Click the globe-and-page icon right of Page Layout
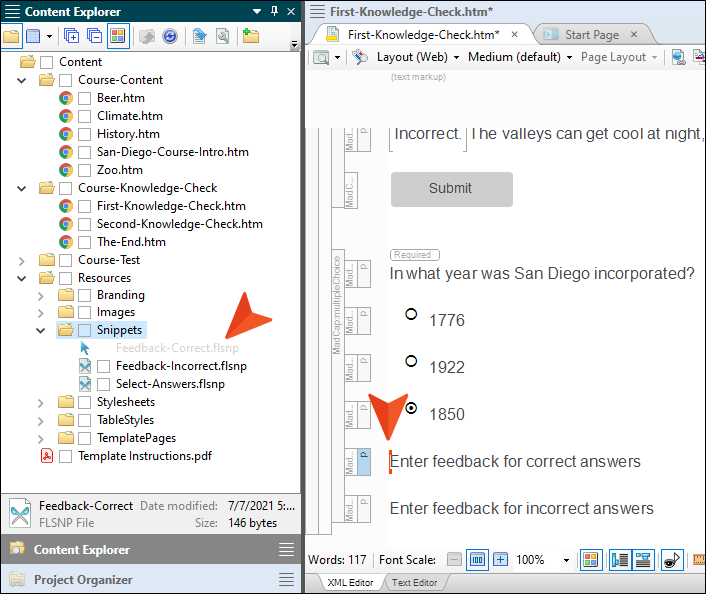 pos(678,57)
